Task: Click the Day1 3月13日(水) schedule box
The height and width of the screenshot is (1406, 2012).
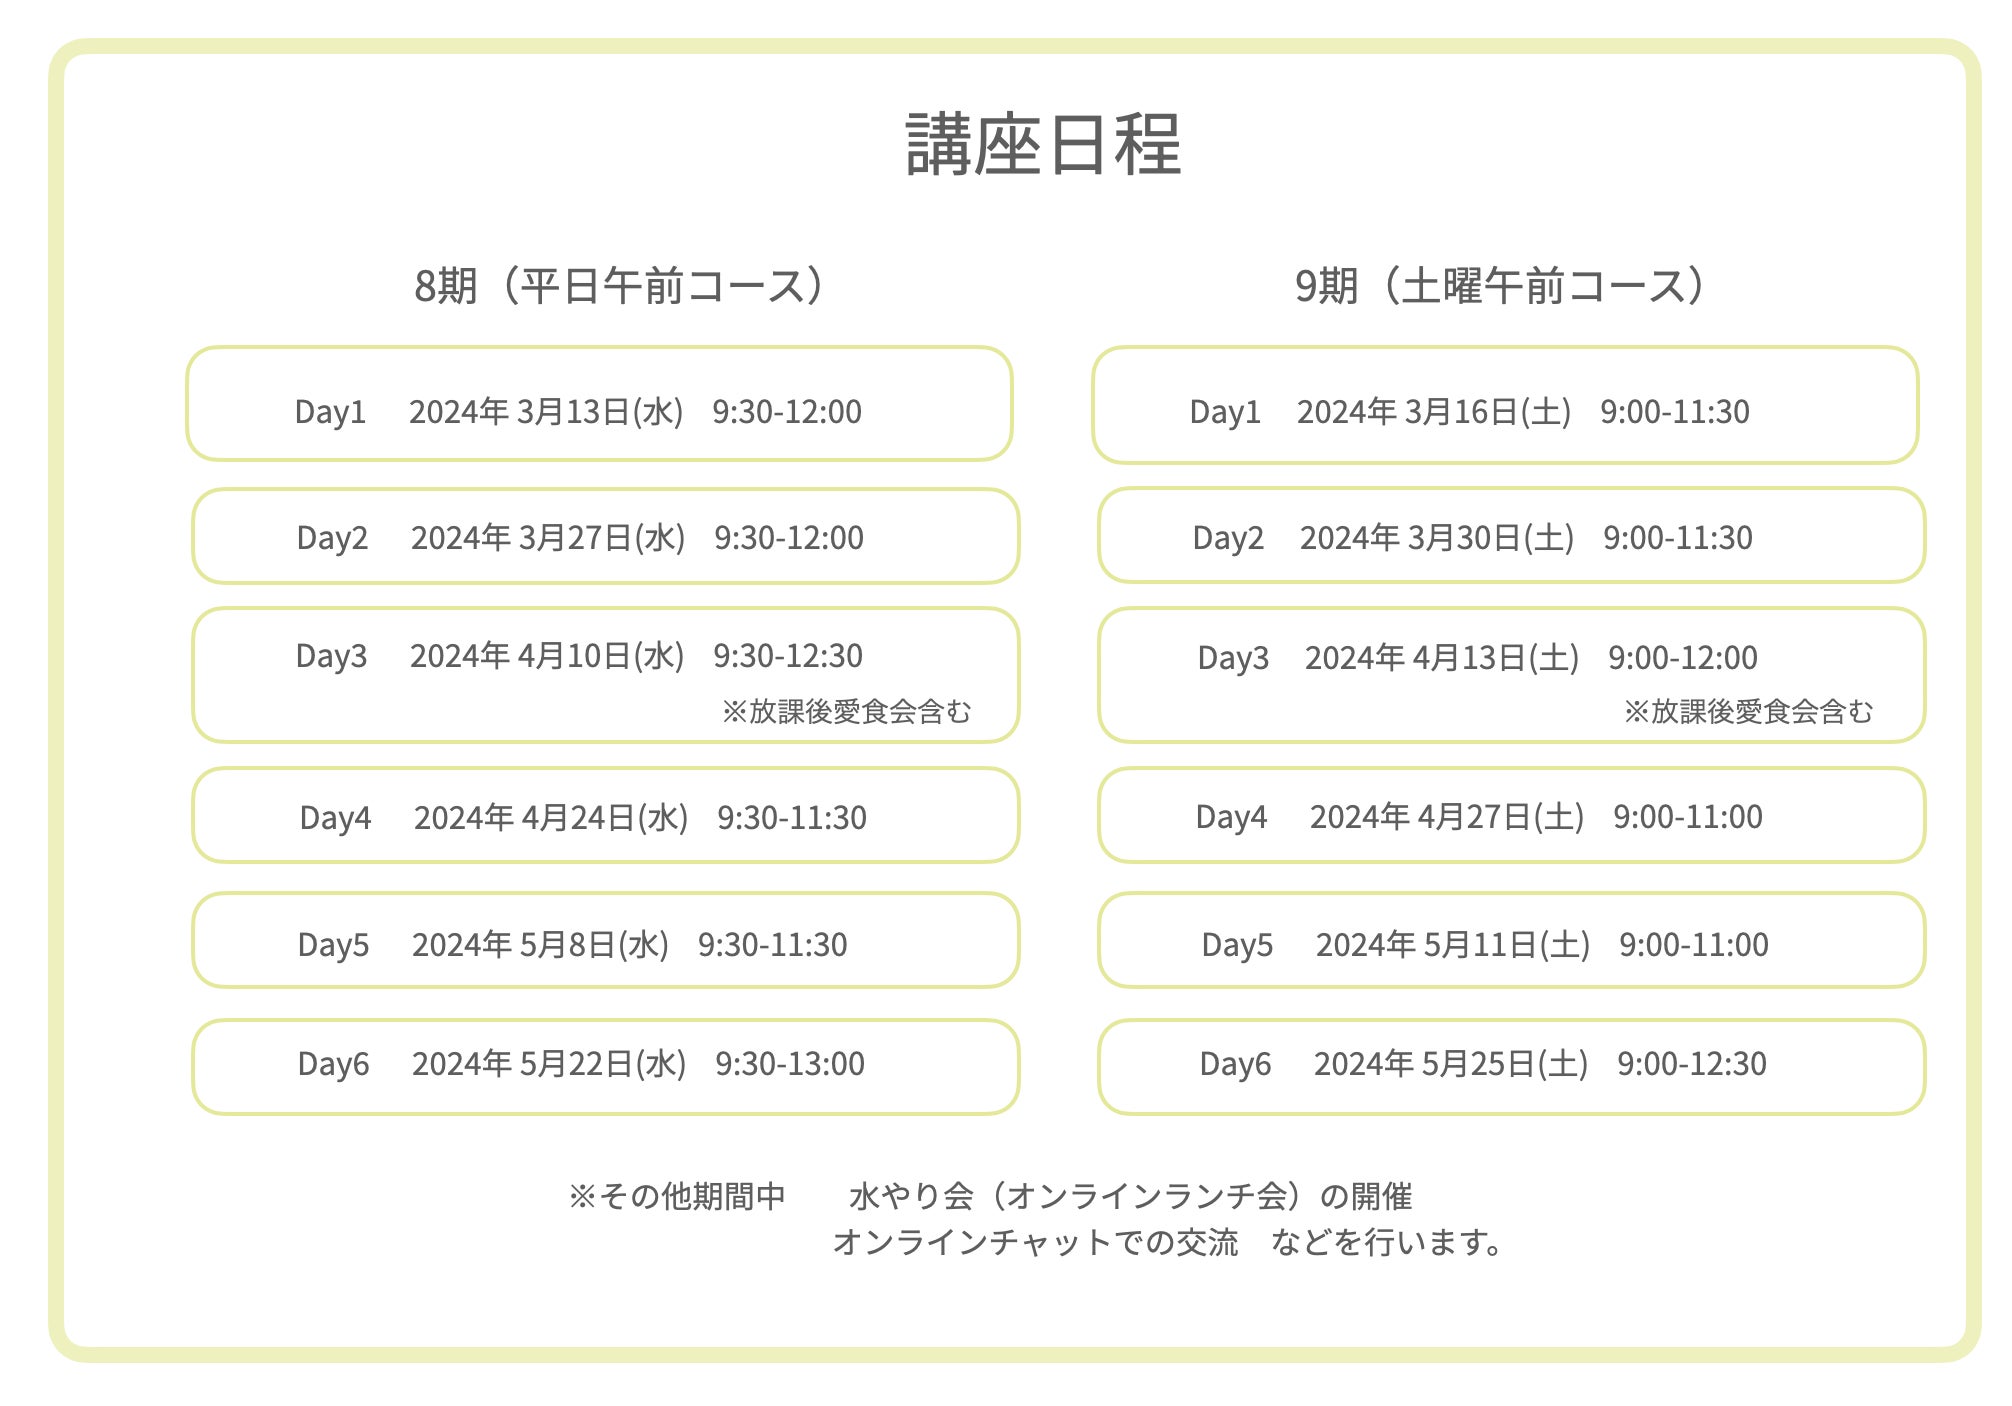Action: [x=599, y=405]
